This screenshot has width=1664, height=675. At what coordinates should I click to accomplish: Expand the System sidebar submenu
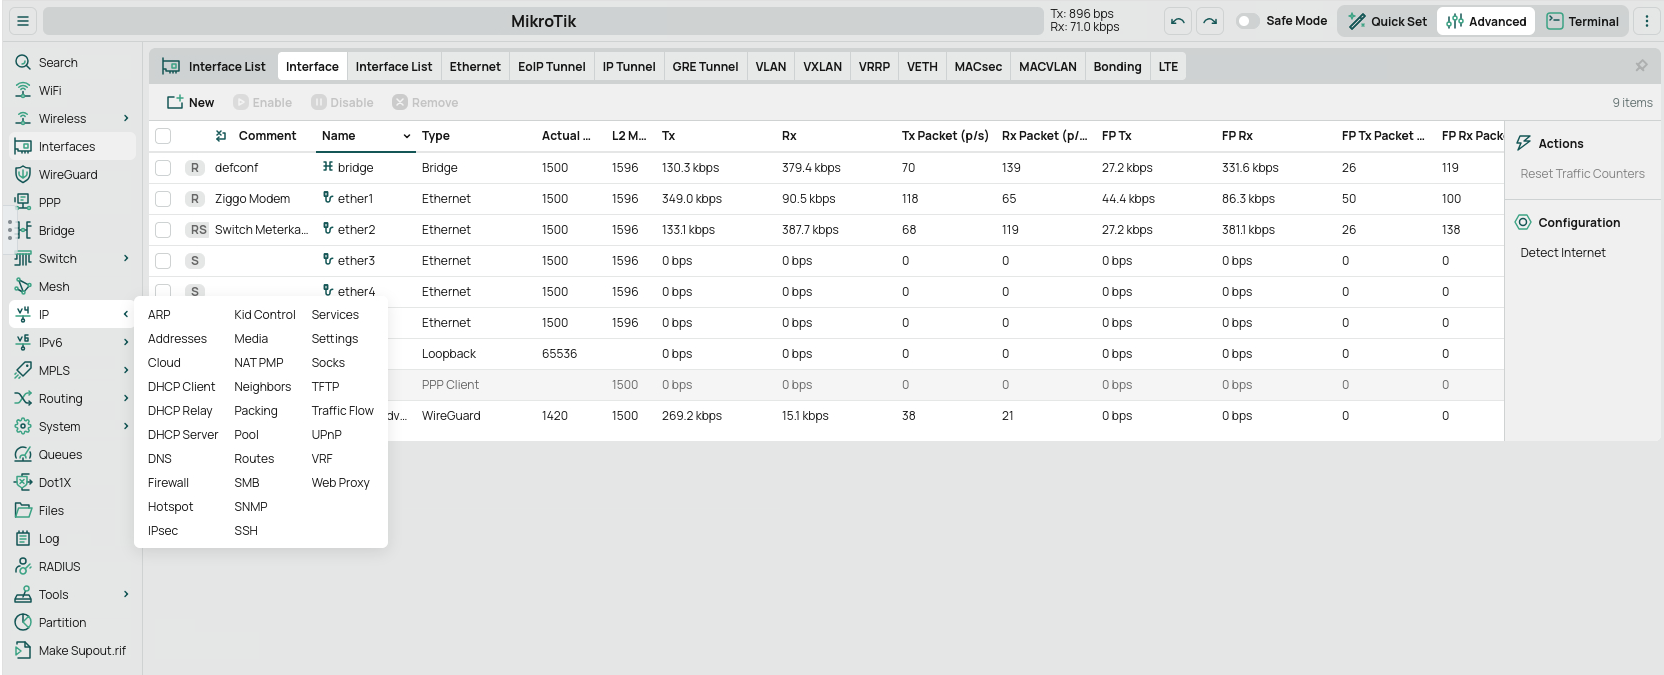(126, 426)
